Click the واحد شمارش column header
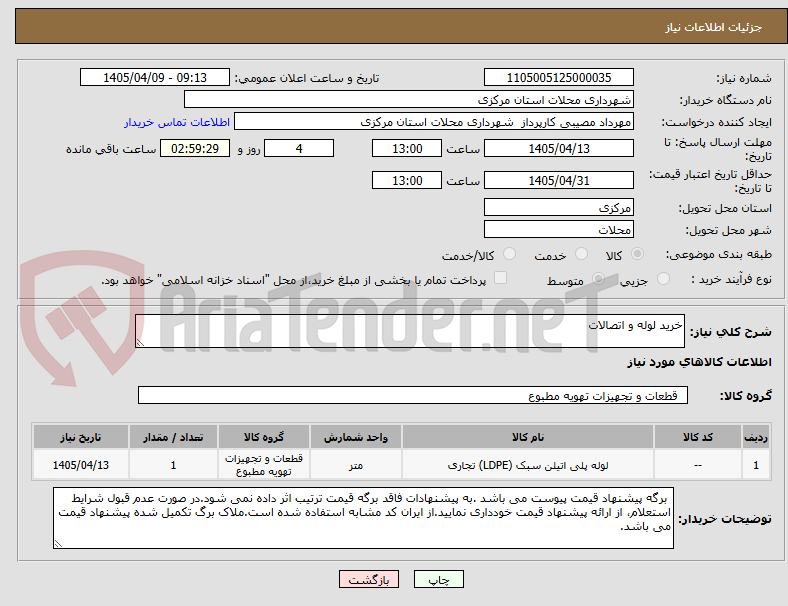 [356, 437]
